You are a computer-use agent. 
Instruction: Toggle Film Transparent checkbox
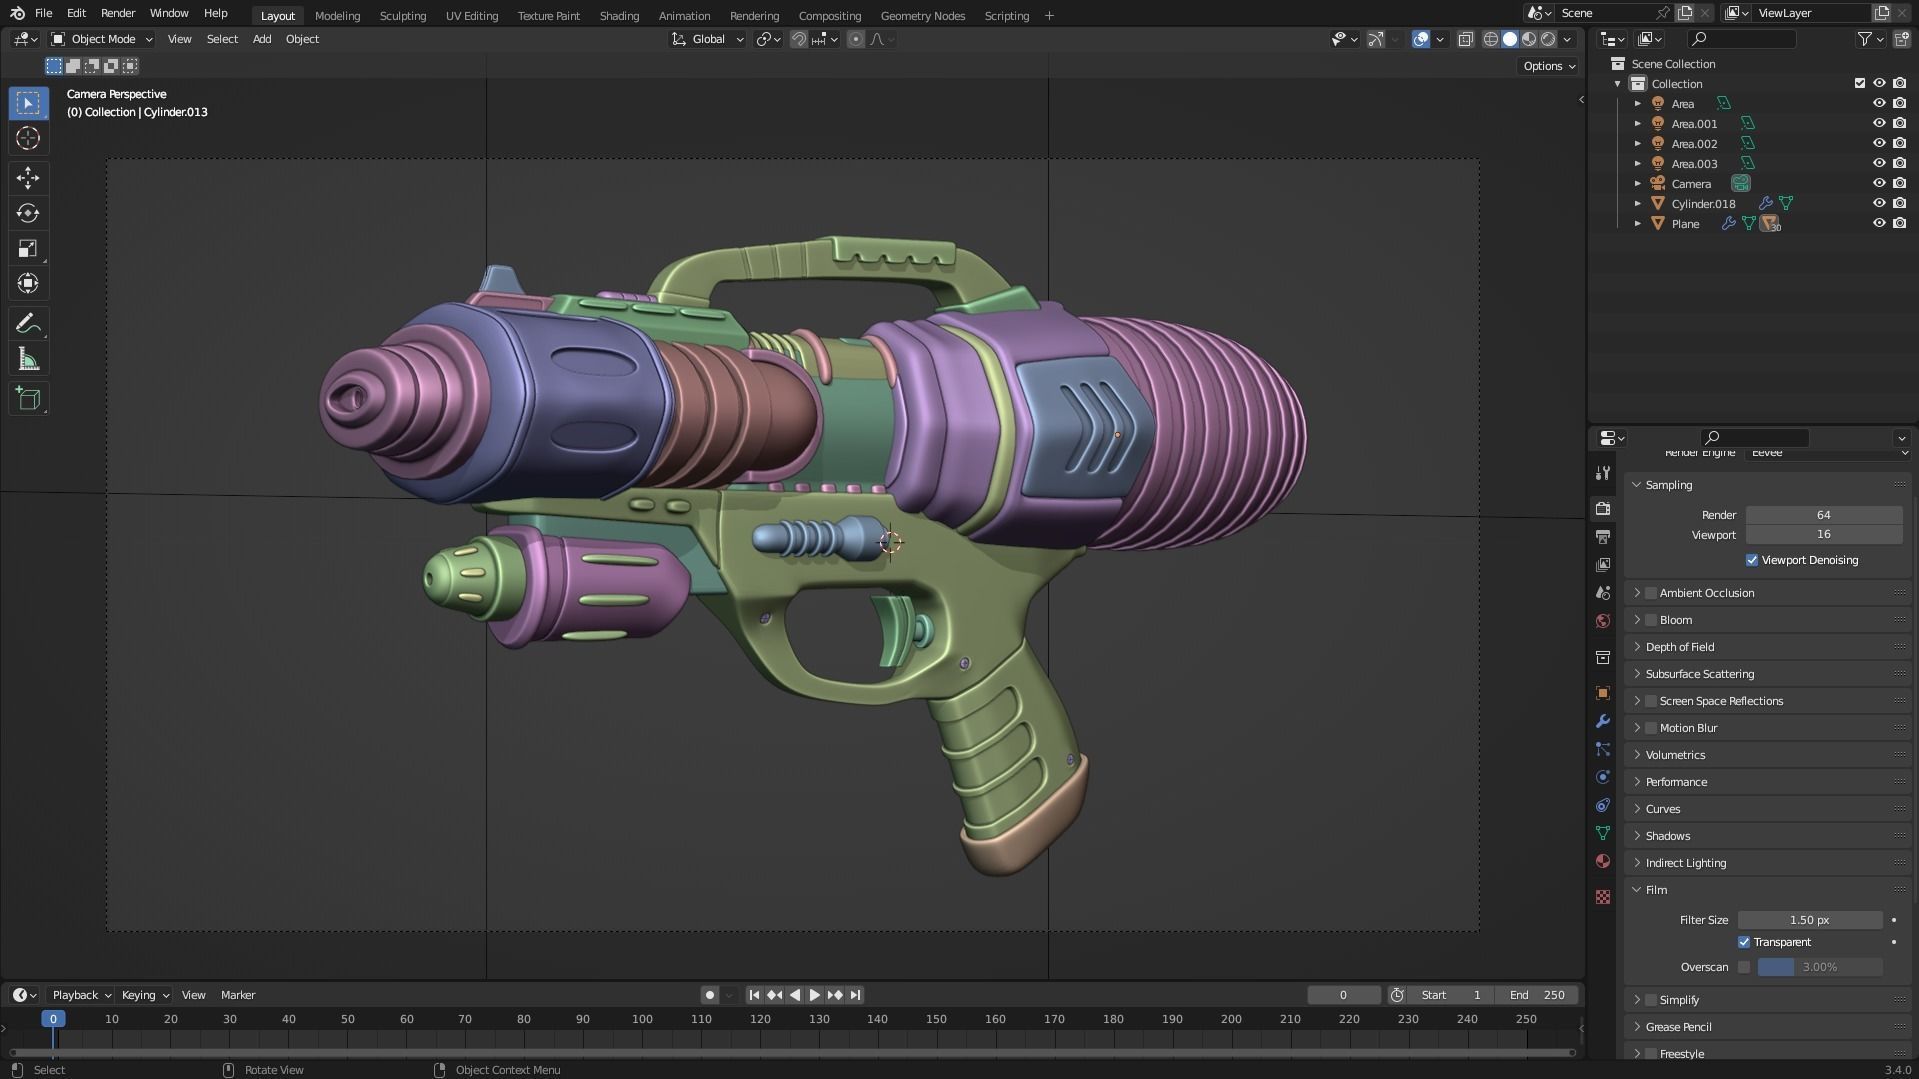tap(1744, 942)
